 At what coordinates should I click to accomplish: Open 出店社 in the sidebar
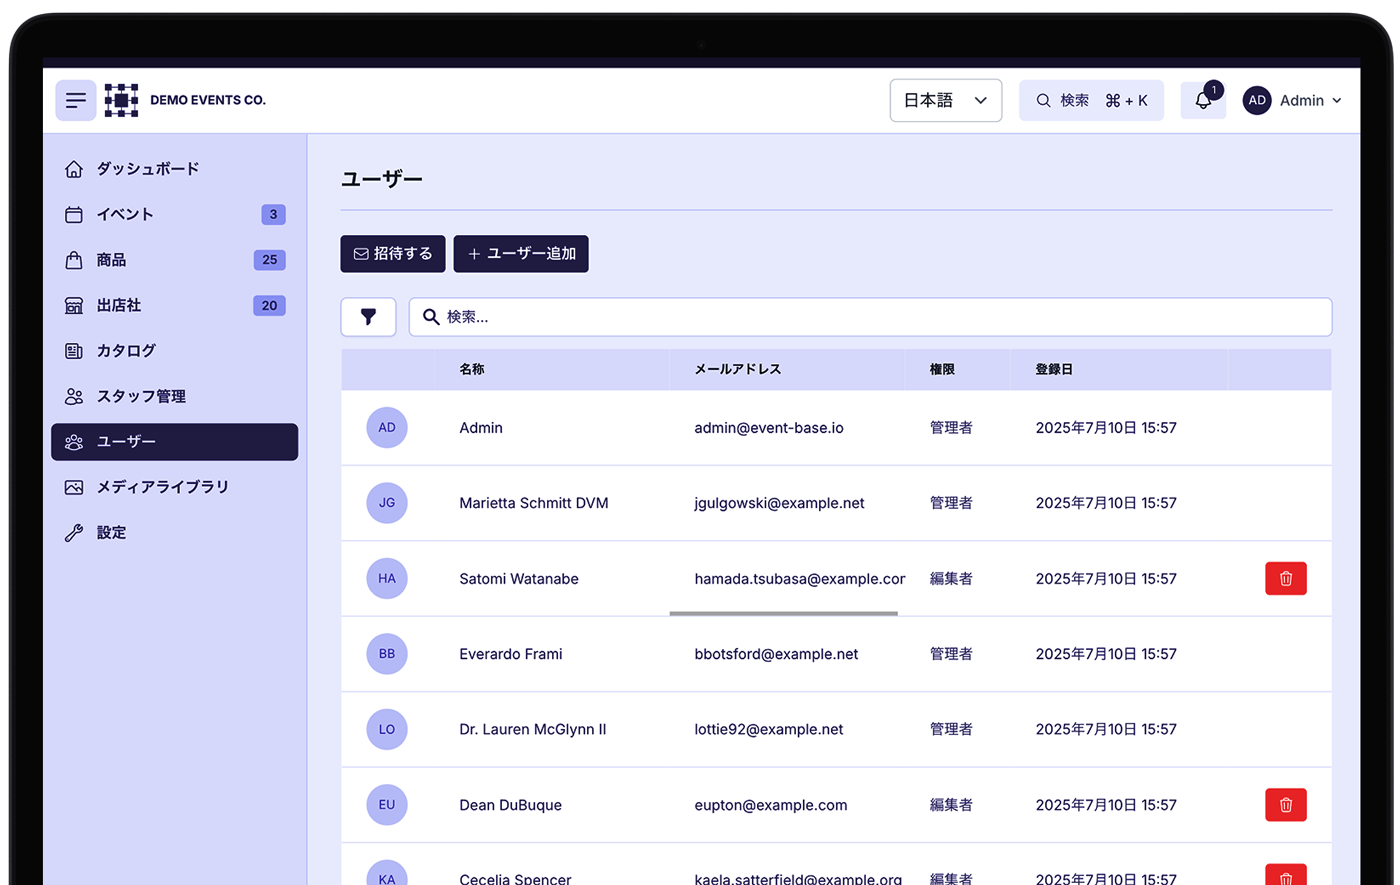(x=175, y=306)
